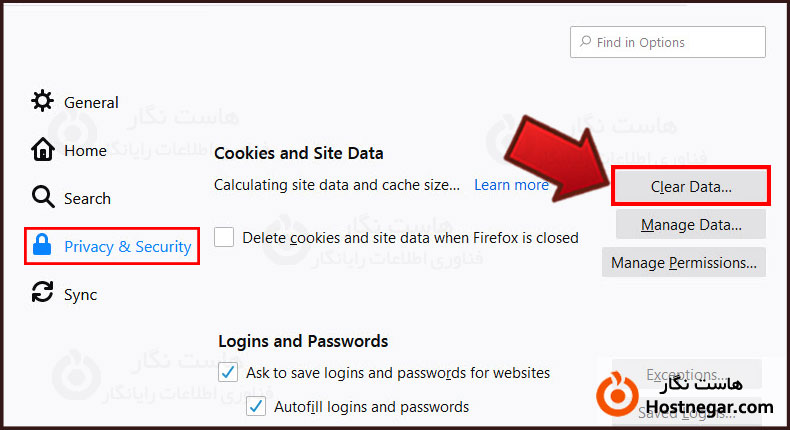Select the Privacy & Security category

pyautogui.click(x=127, y=246)
